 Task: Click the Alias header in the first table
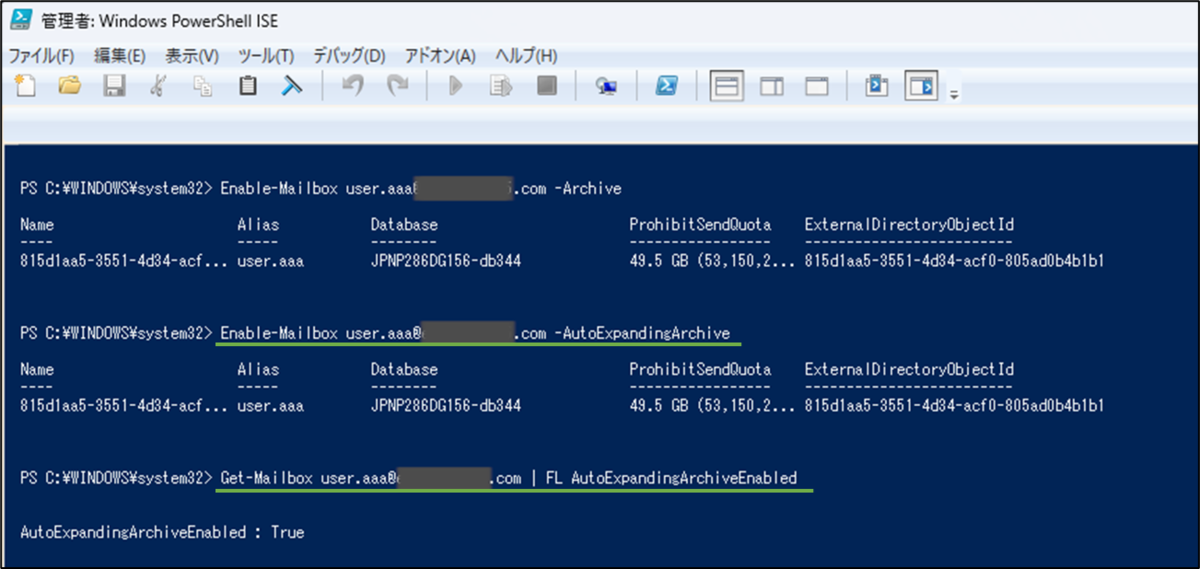point(258,225)
